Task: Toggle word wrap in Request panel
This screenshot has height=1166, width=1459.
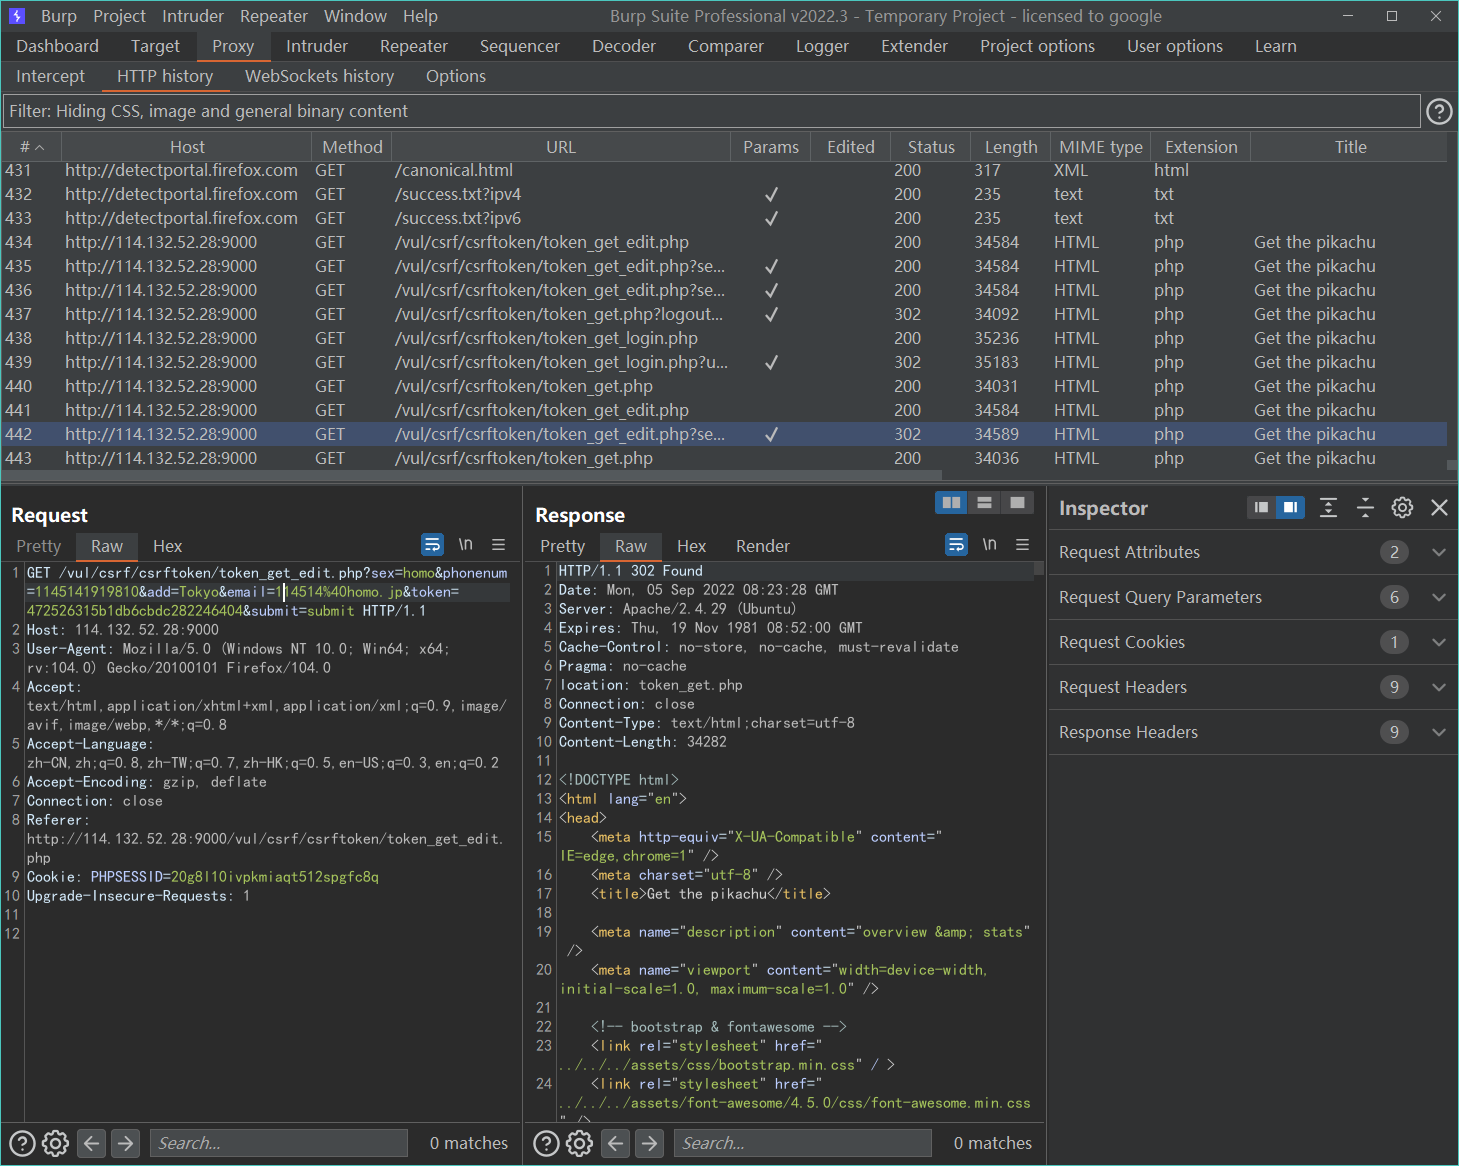Action: [432, 545]
